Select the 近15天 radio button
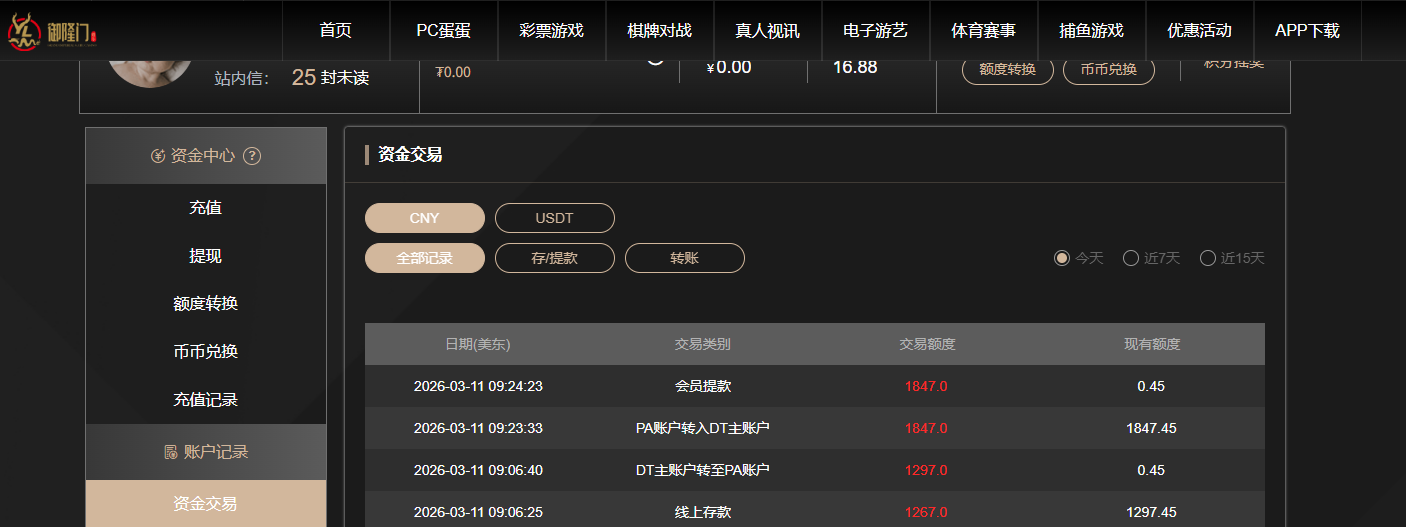Image resolution: width=1406 pixels, height=527 pixels. 1208,258
